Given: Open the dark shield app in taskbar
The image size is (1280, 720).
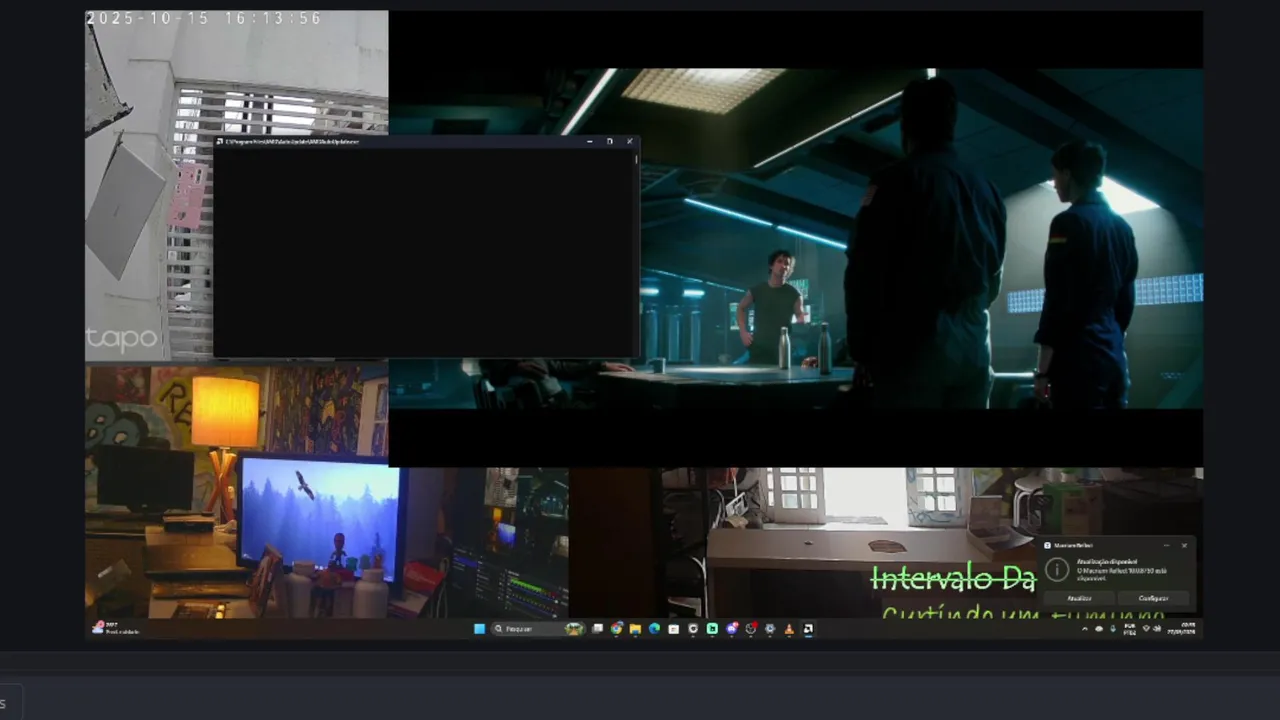Looking at the screenshot, I should (x=693, y=629).
